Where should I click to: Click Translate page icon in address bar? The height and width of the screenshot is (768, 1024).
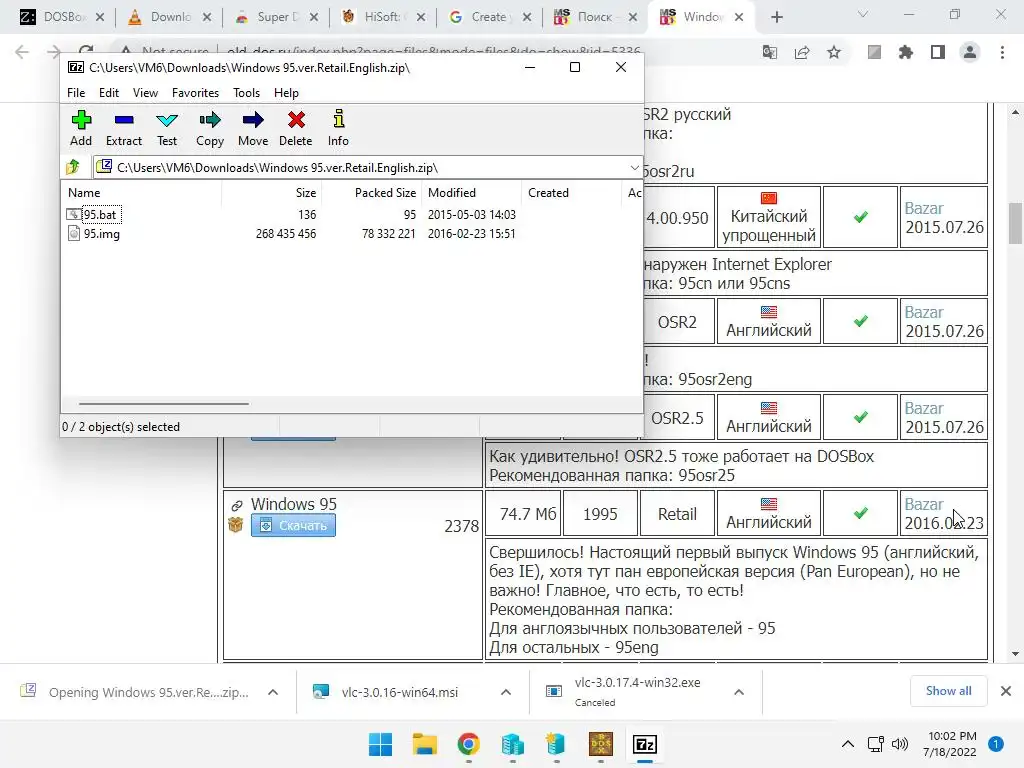[x=770, y=52]
